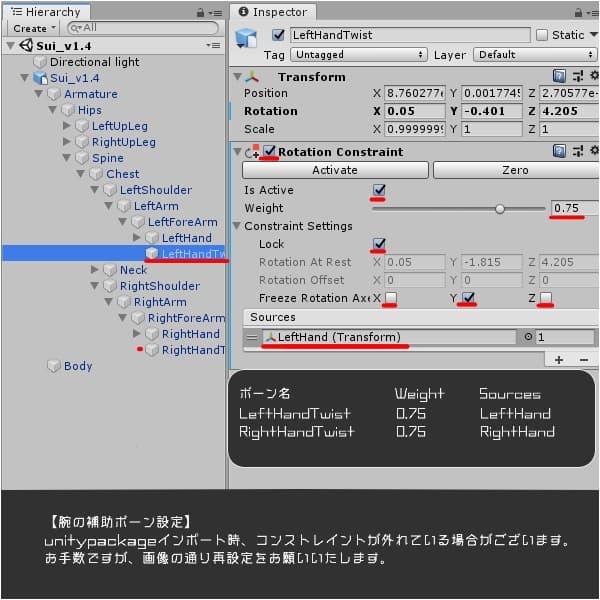Viewport: 600px width, 600px height.
Task: Switch to the Hierarchy tab
Action: pos(46,12)
